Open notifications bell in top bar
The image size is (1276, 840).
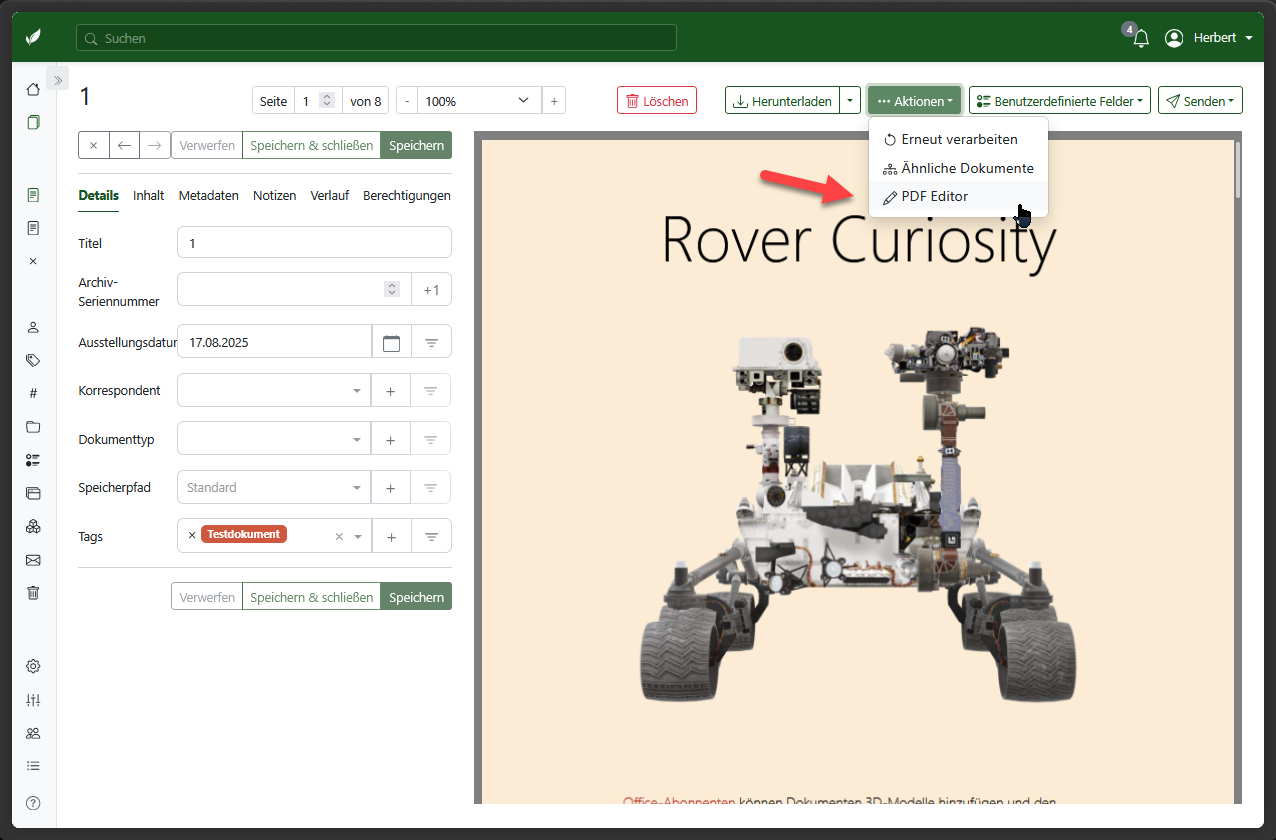(x=1140, y=39)
